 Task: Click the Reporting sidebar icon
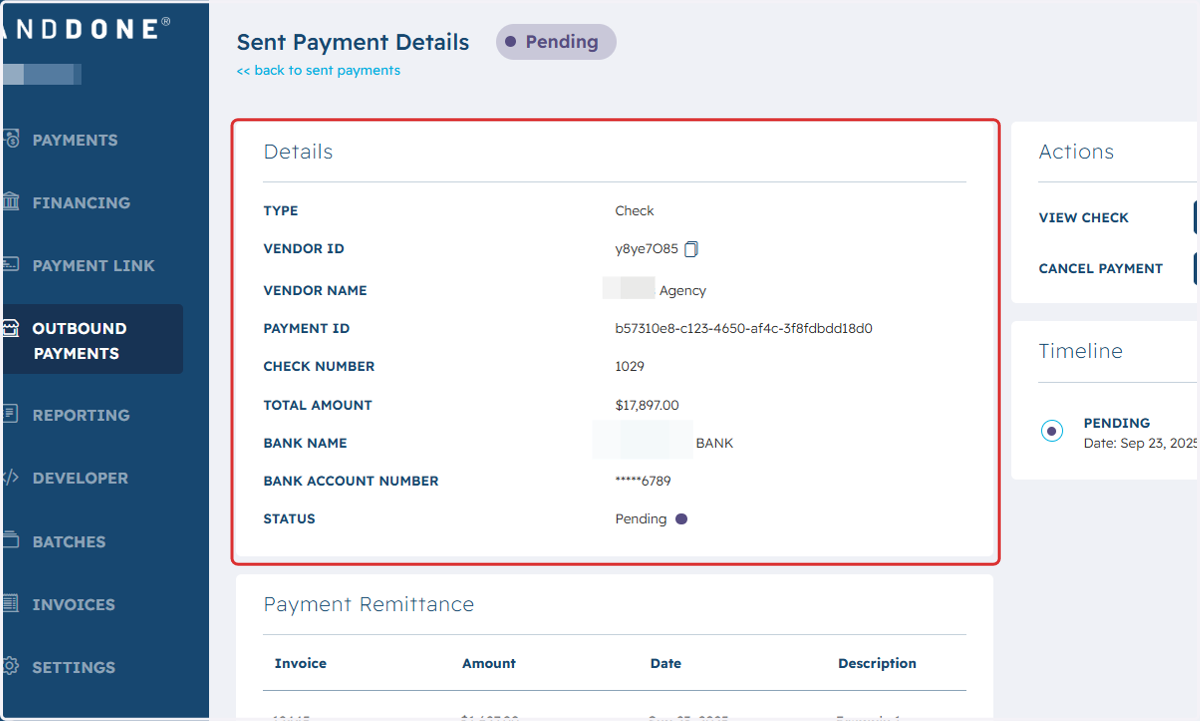click(11, 414)
